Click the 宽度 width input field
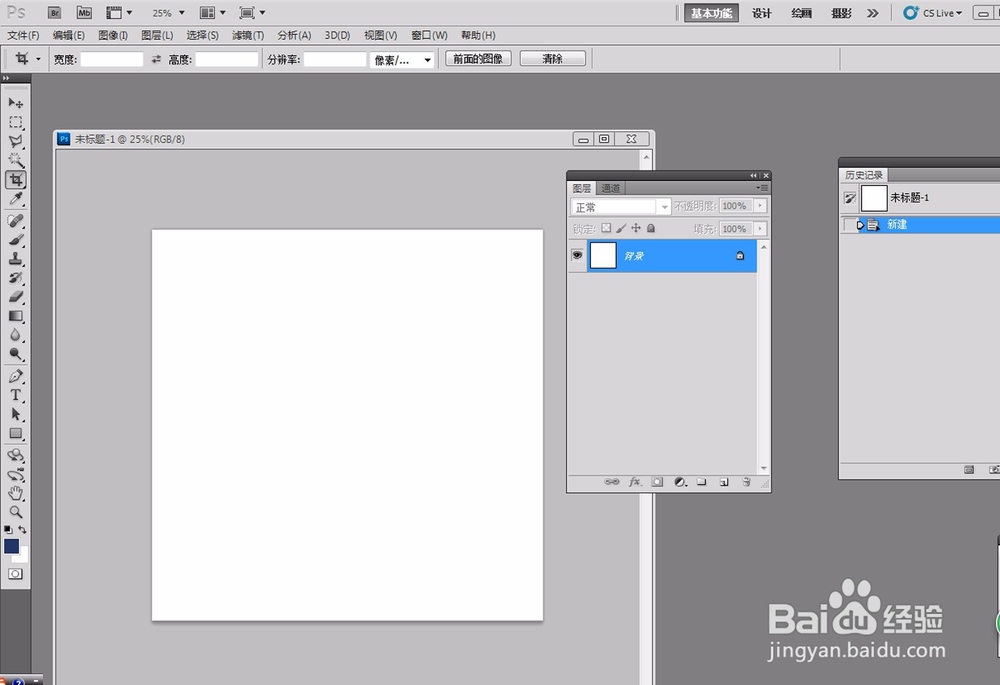 pyautogui.click(x=112, y=59)
